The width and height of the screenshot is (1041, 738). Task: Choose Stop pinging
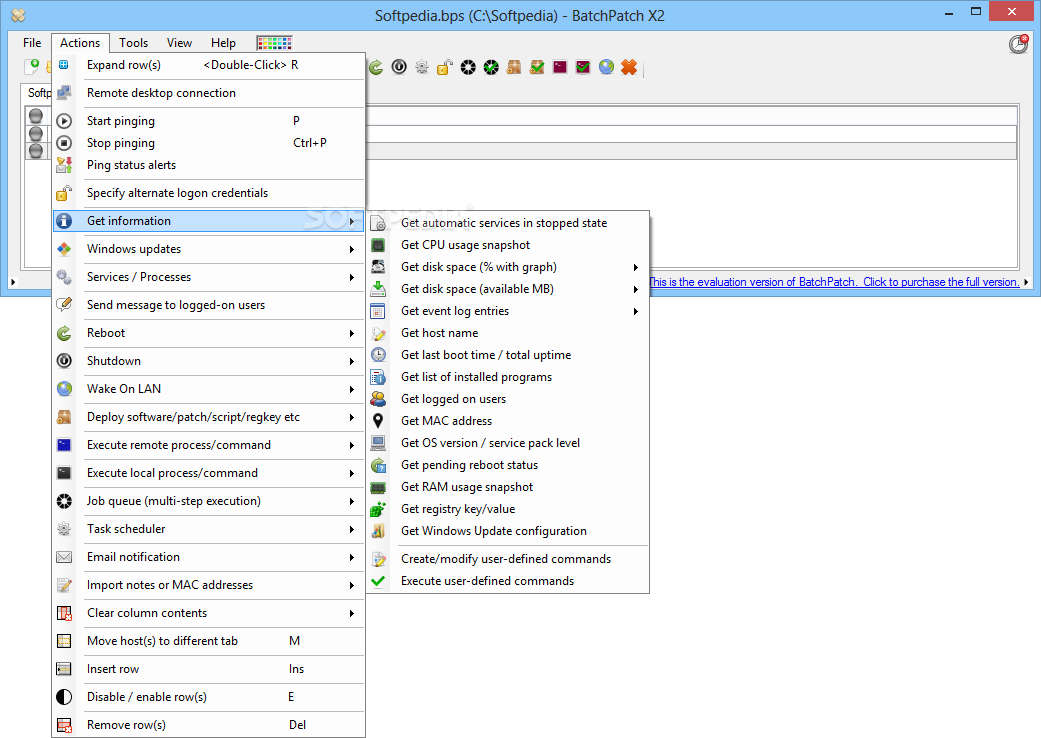208,143
